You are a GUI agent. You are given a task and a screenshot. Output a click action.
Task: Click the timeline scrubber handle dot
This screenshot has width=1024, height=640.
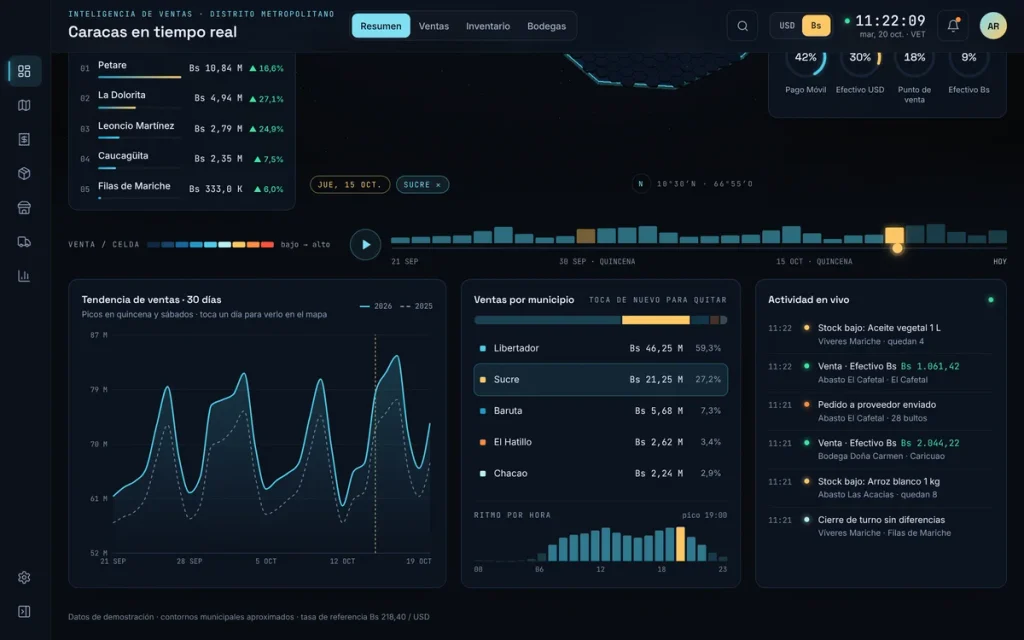[897, 248]
